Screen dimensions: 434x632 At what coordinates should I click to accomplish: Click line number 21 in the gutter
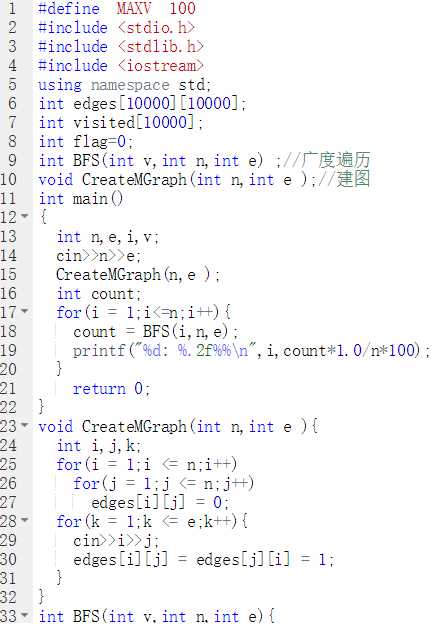(x=8, y=389)
